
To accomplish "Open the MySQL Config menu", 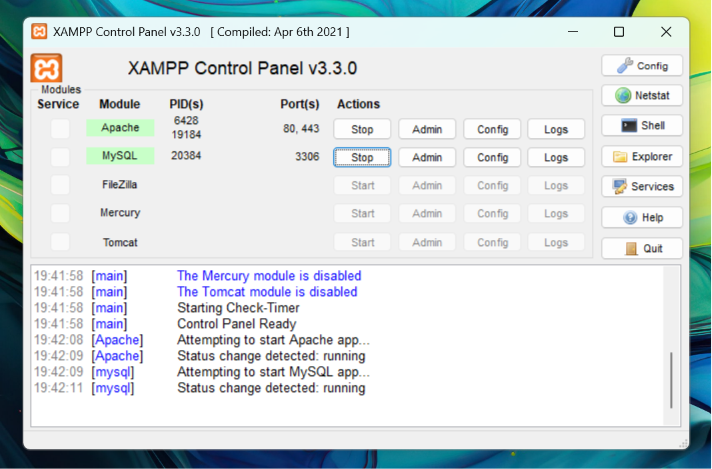I will coord(492,158).
